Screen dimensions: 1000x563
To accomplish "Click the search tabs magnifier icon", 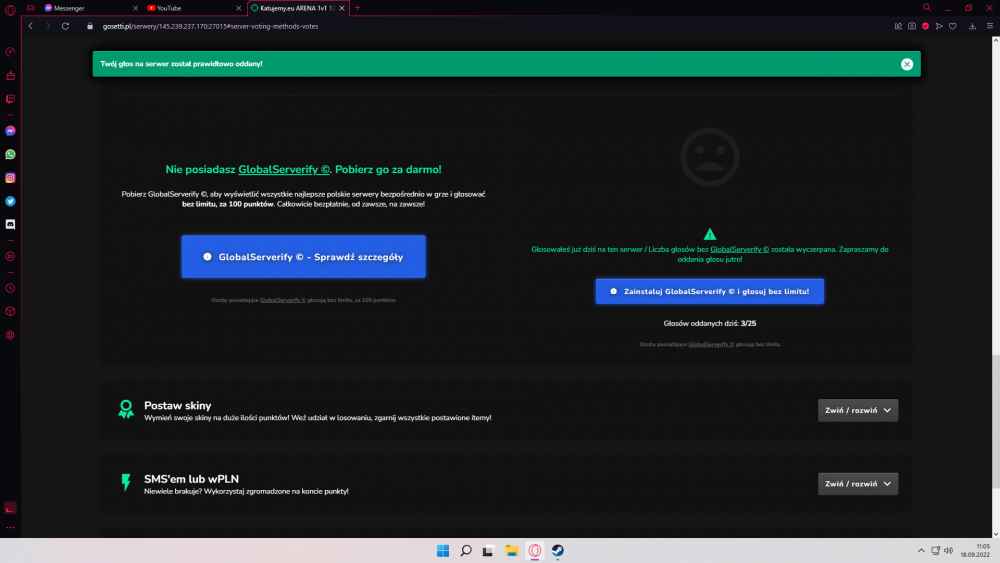I will tap(927, 8).
